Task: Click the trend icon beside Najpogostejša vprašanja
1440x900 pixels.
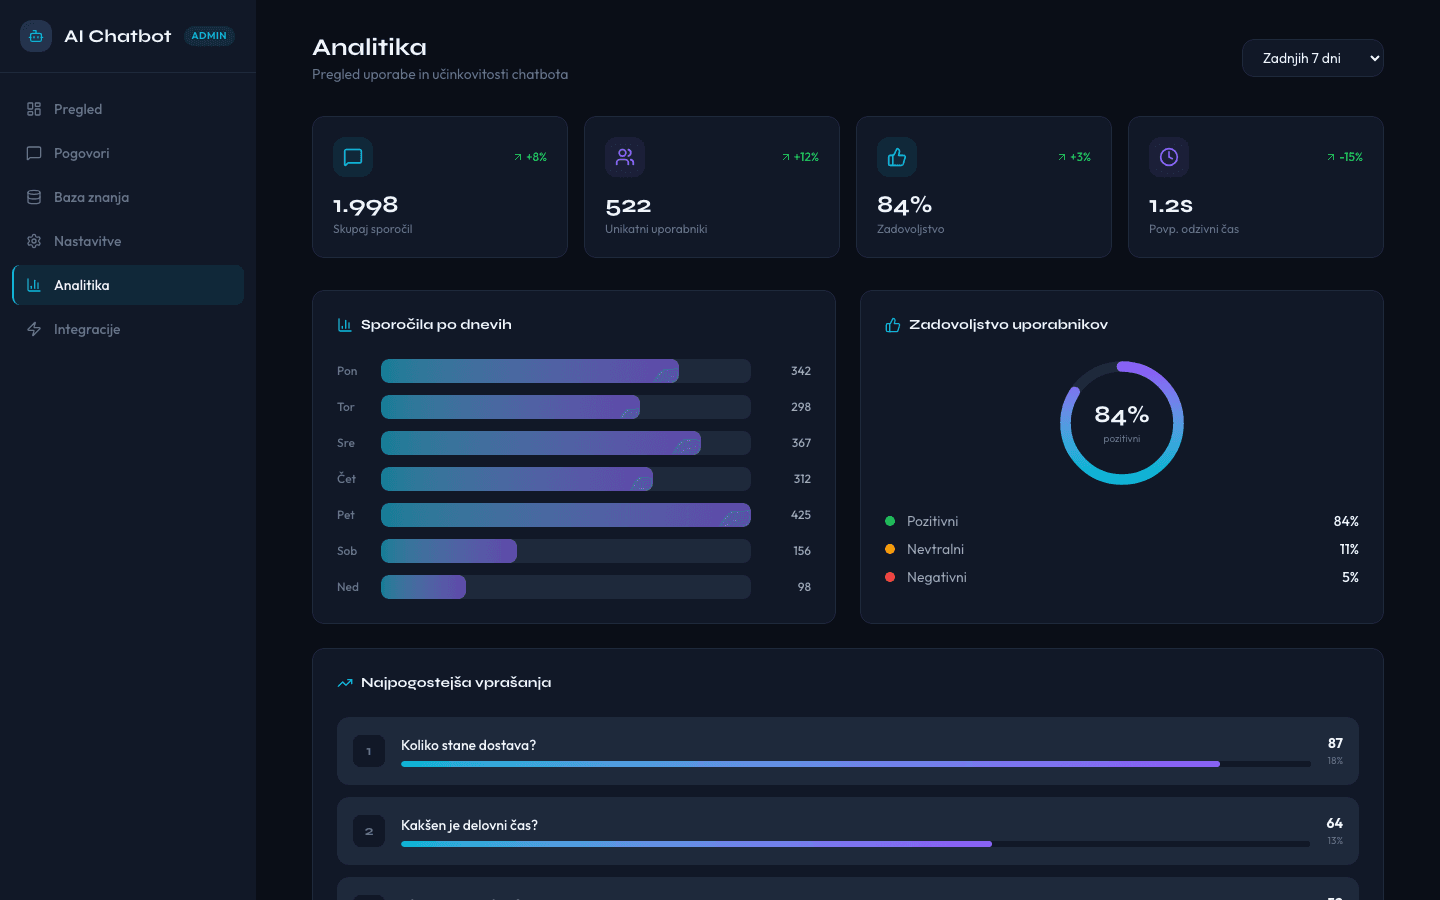Action: tap(345, 683)
